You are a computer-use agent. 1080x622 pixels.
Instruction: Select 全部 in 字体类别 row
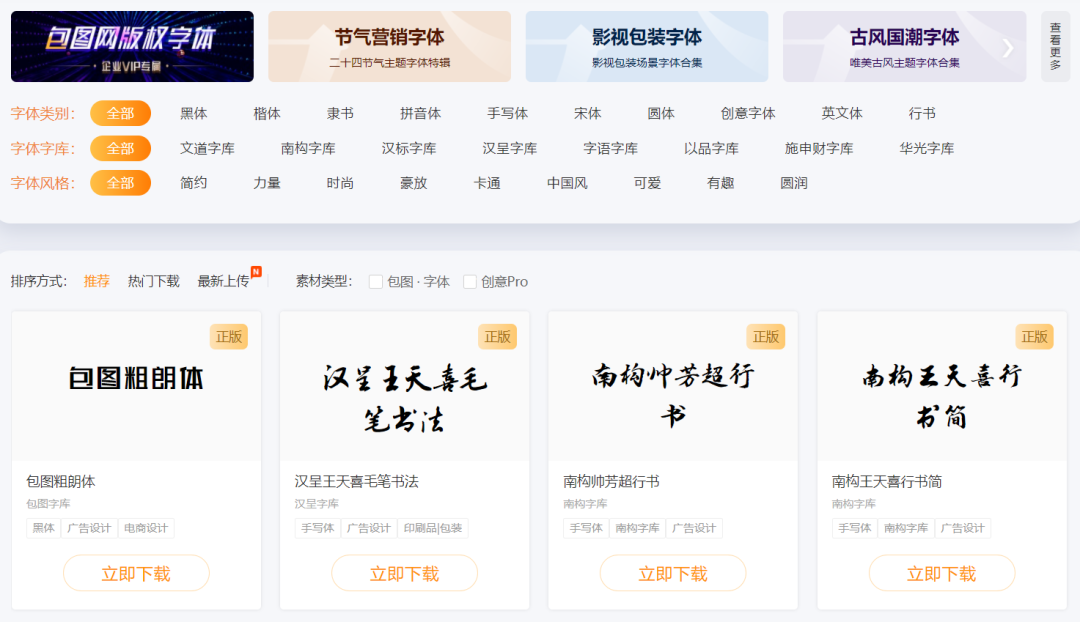tap(121, 114)
